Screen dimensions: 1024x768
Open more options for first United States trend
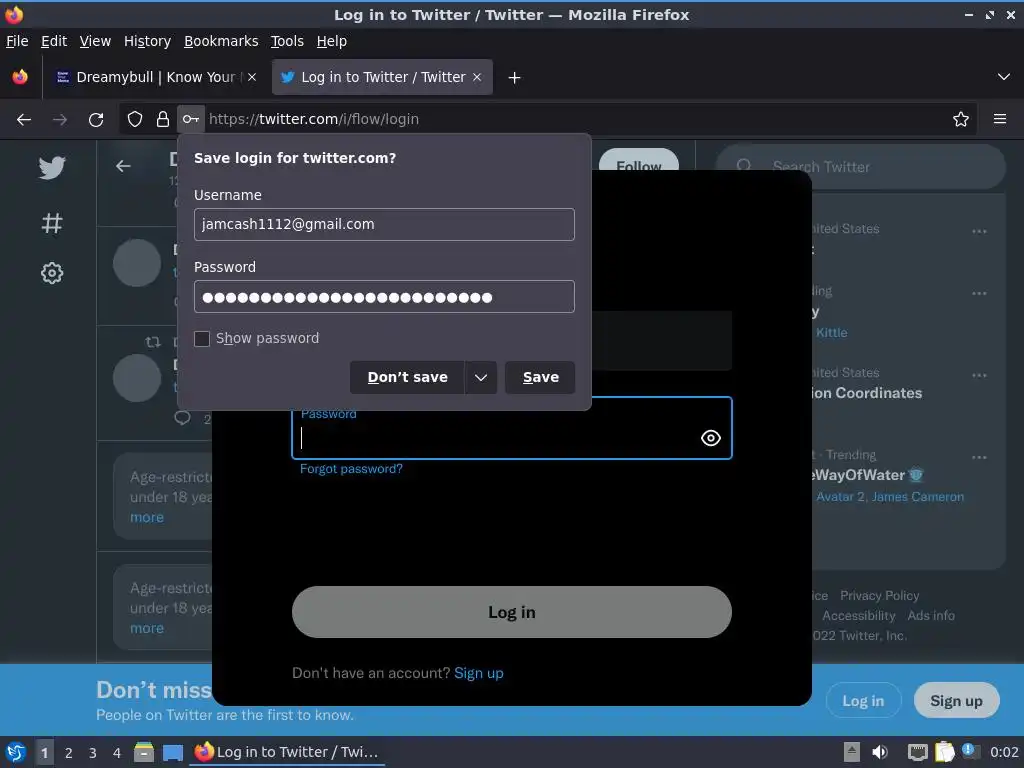(x=979, y=231)
